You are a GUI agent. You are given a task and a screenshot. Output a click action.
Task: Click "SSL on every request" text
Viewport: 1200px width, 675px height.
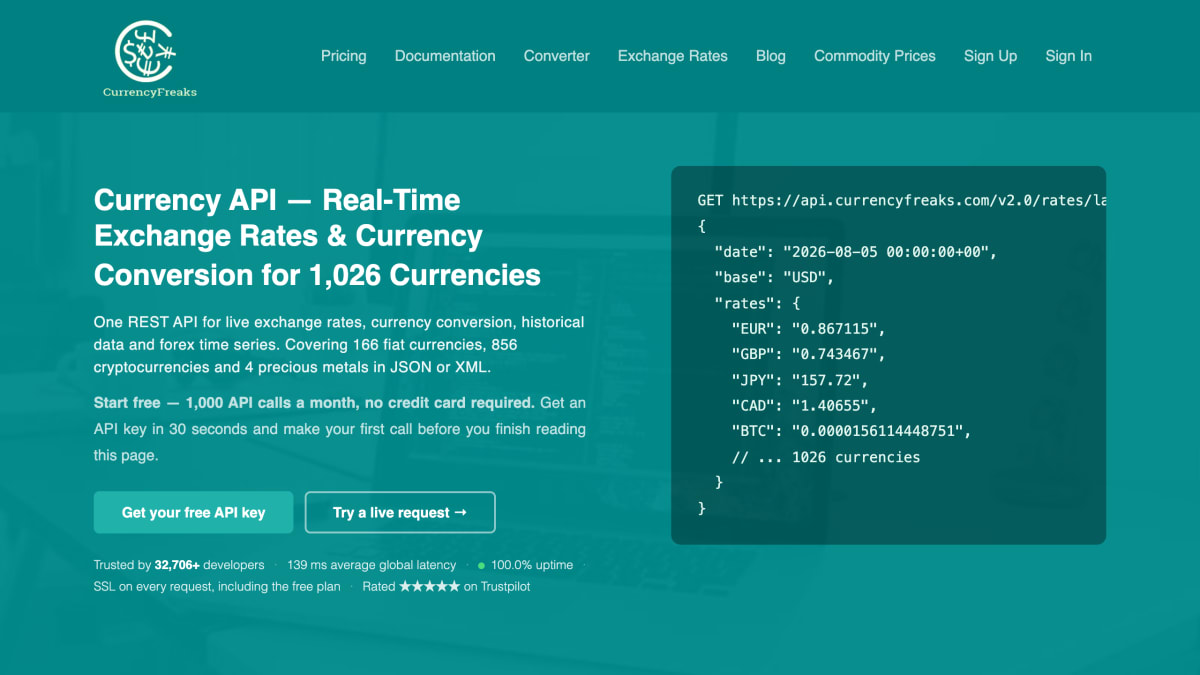click(x=217, y=587)
